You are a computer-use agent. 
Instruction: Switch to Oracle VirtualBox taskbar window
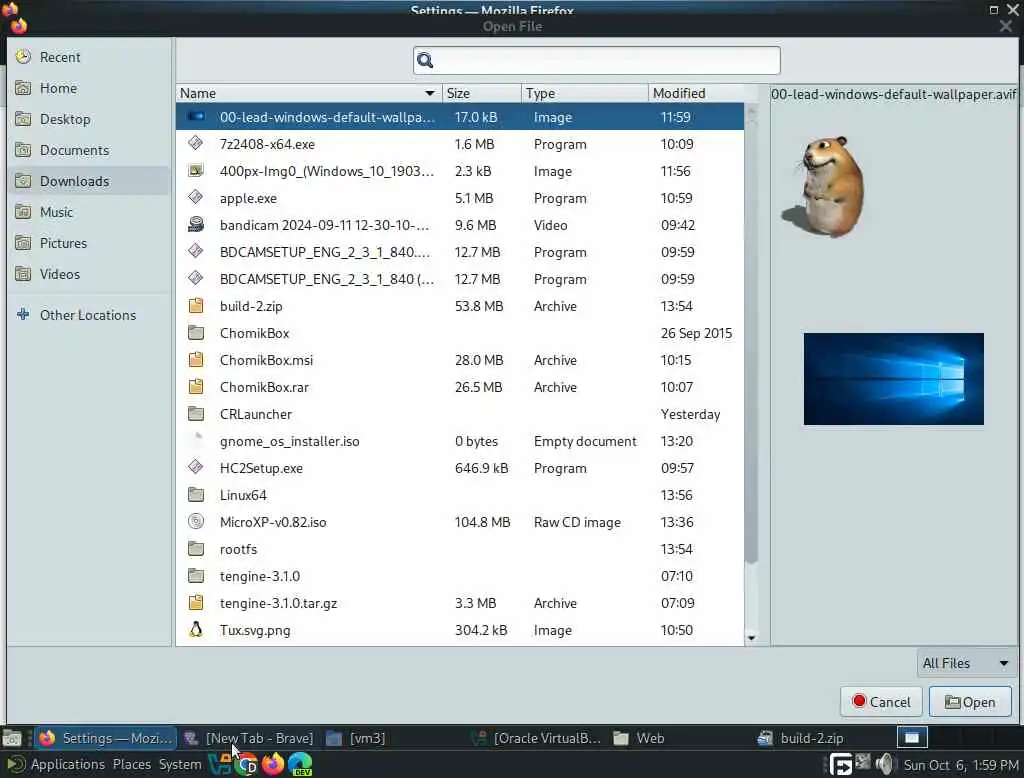[537, 738]
